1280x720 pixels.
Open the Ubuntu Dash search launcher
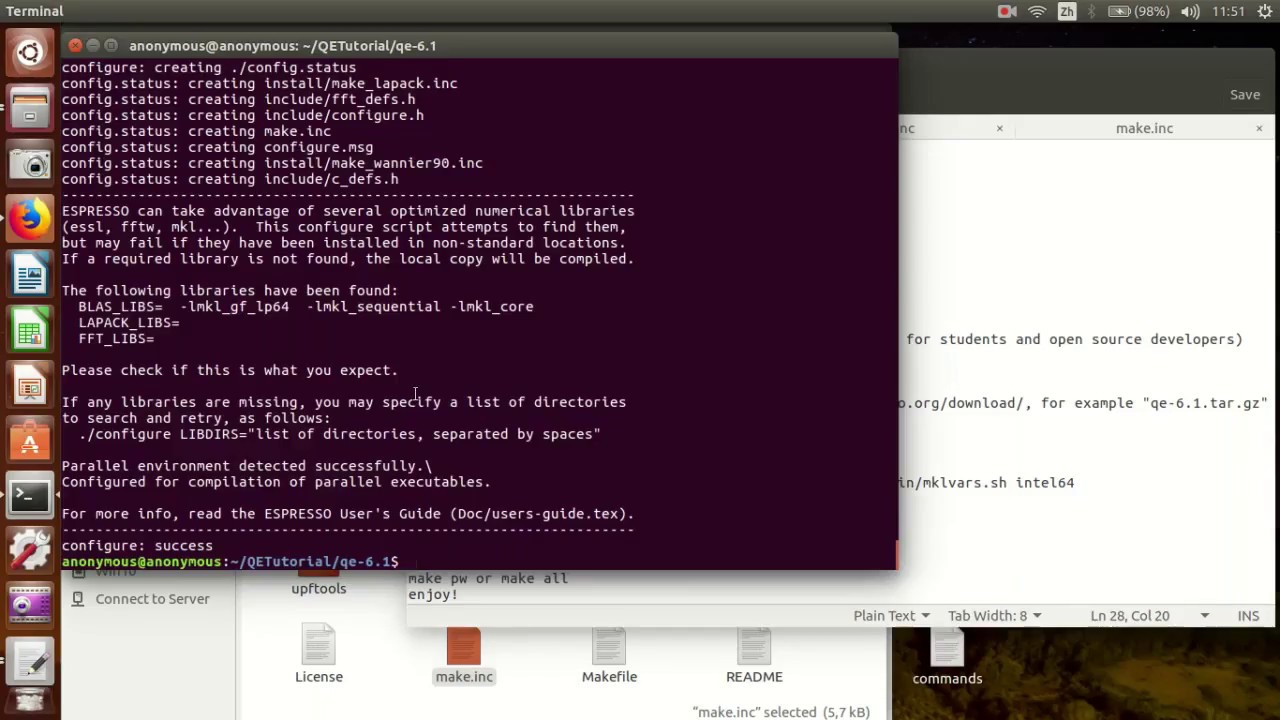[x=30, y=52]
